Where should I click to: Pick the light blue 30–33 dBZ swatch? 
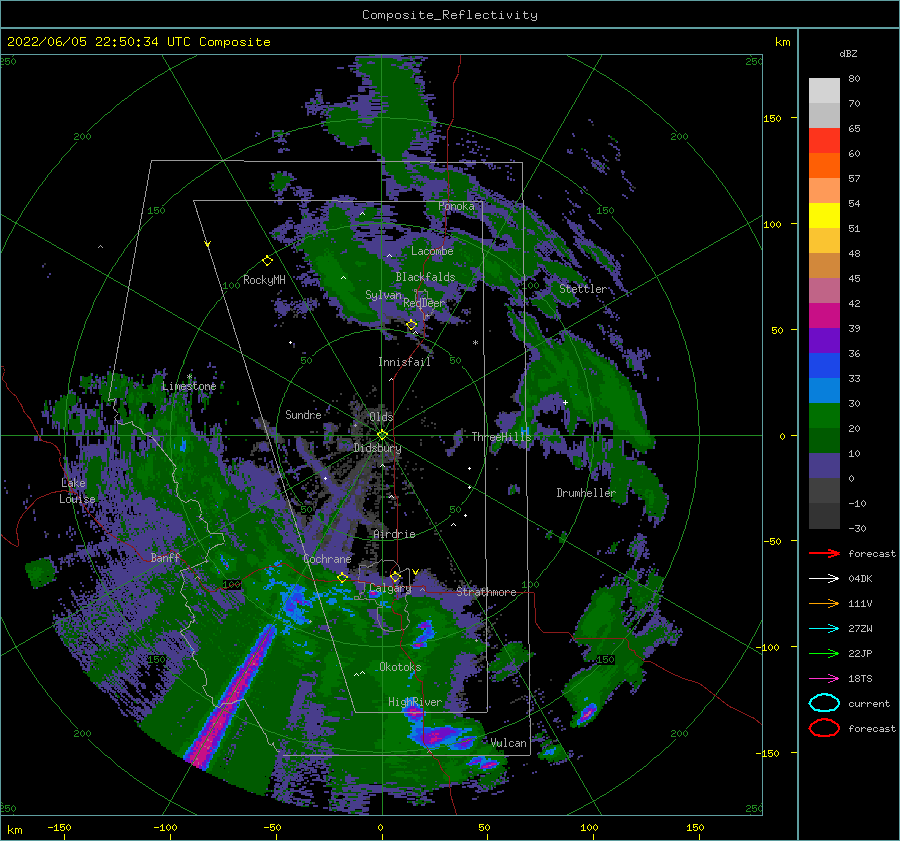click(824, 390)
